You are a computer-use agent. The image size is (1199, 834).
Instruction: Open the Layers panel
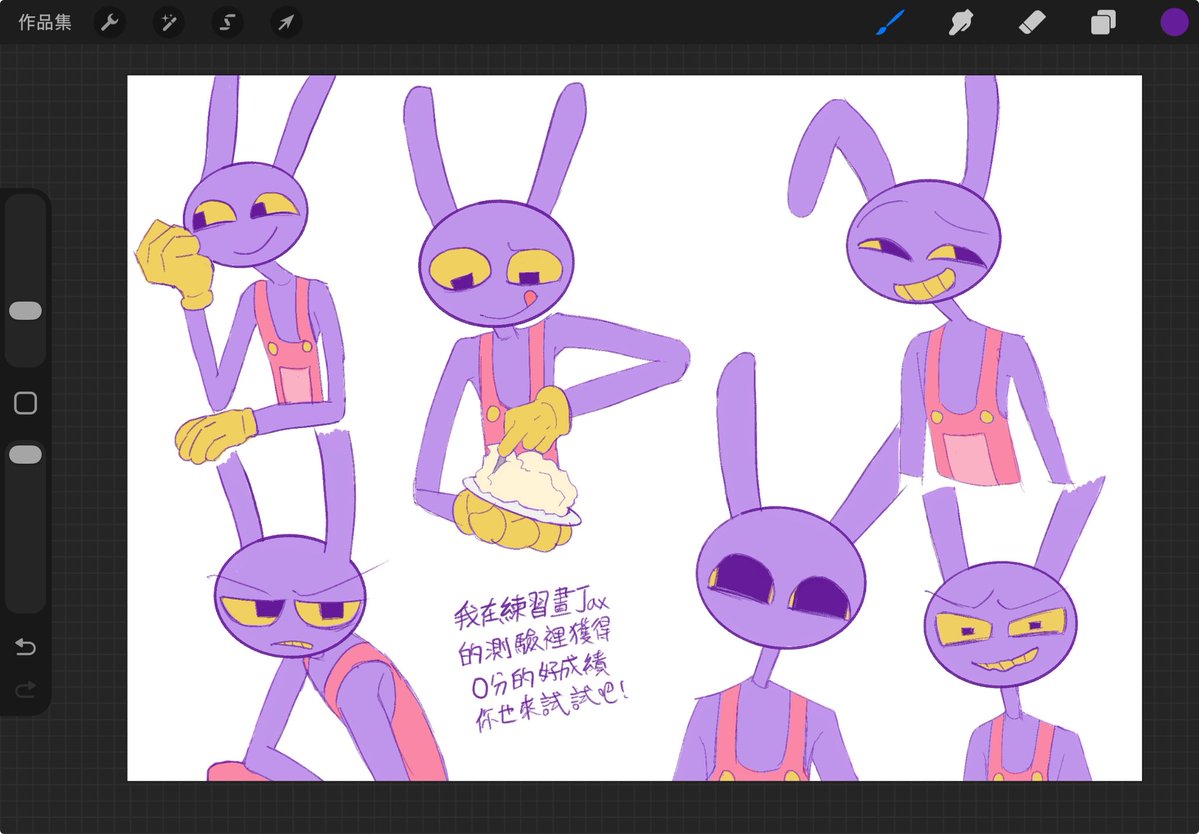[x=1103, y=22]
